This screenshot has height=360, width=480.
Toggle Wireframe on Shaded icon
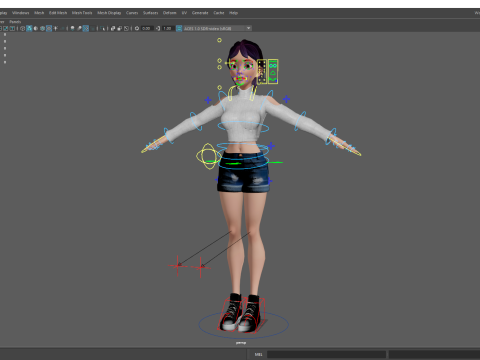[x=42, y=28]
